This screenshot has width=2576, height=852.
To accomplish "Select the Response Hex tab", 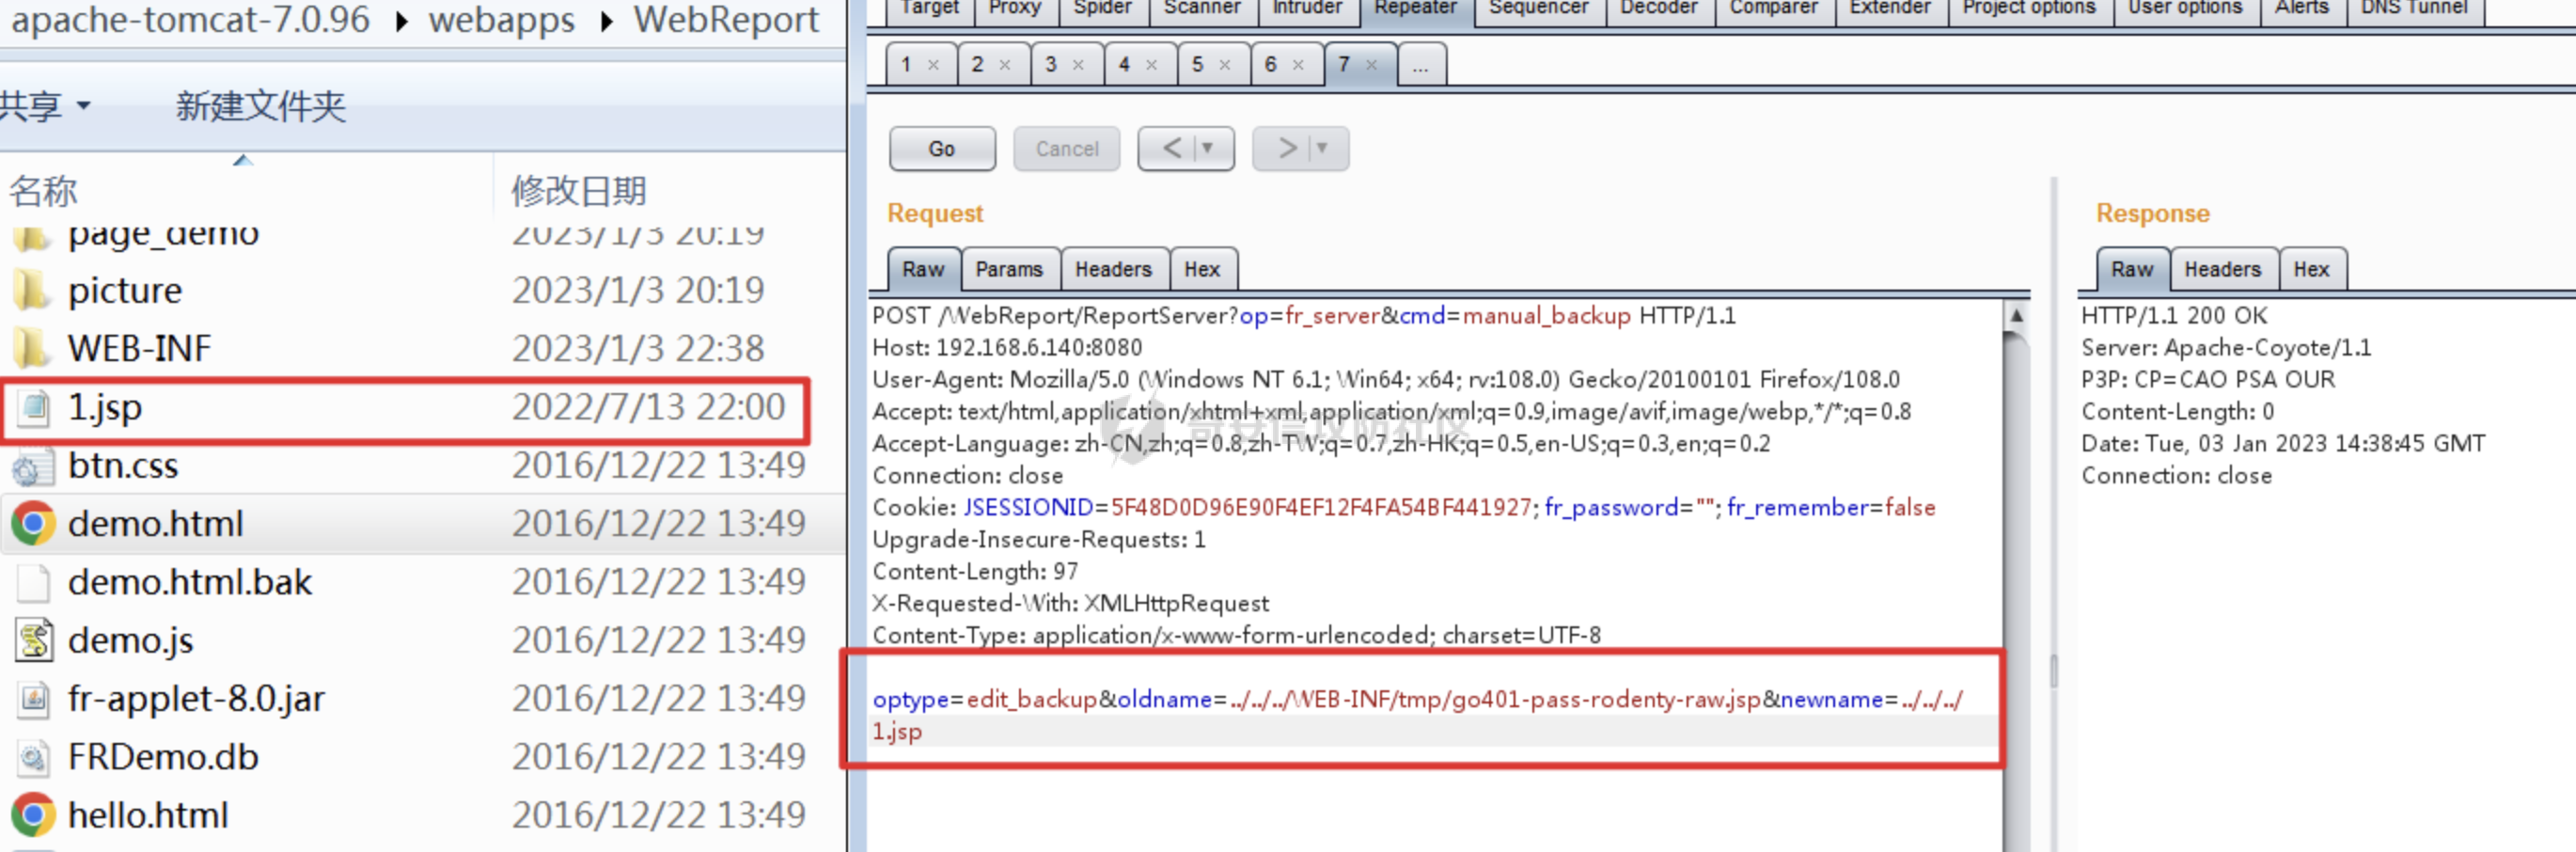I will click(2311, 269).
